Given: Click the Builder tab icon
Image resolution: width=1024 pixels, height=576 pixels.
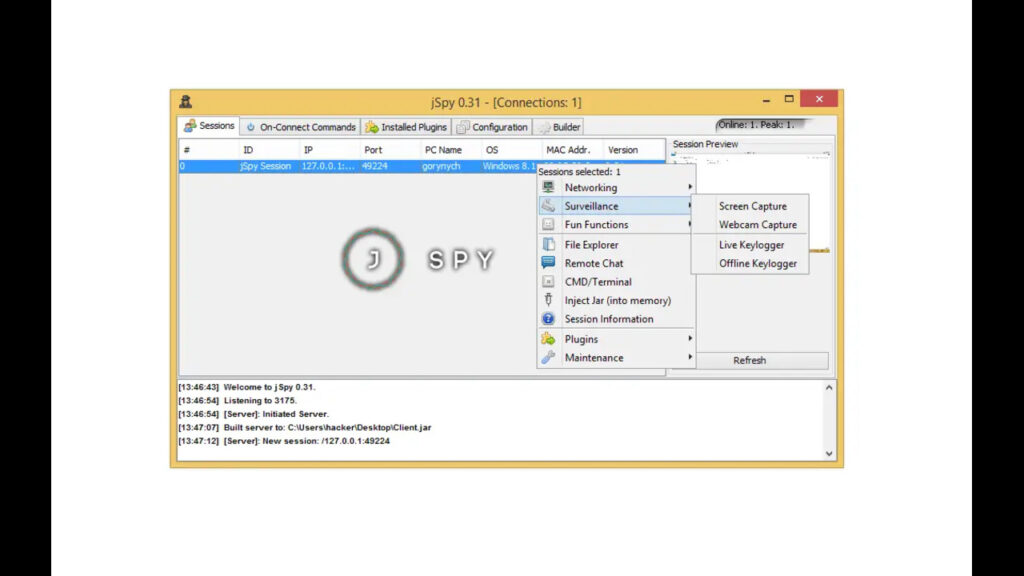Looking at the screenshot, I should 544,127.
